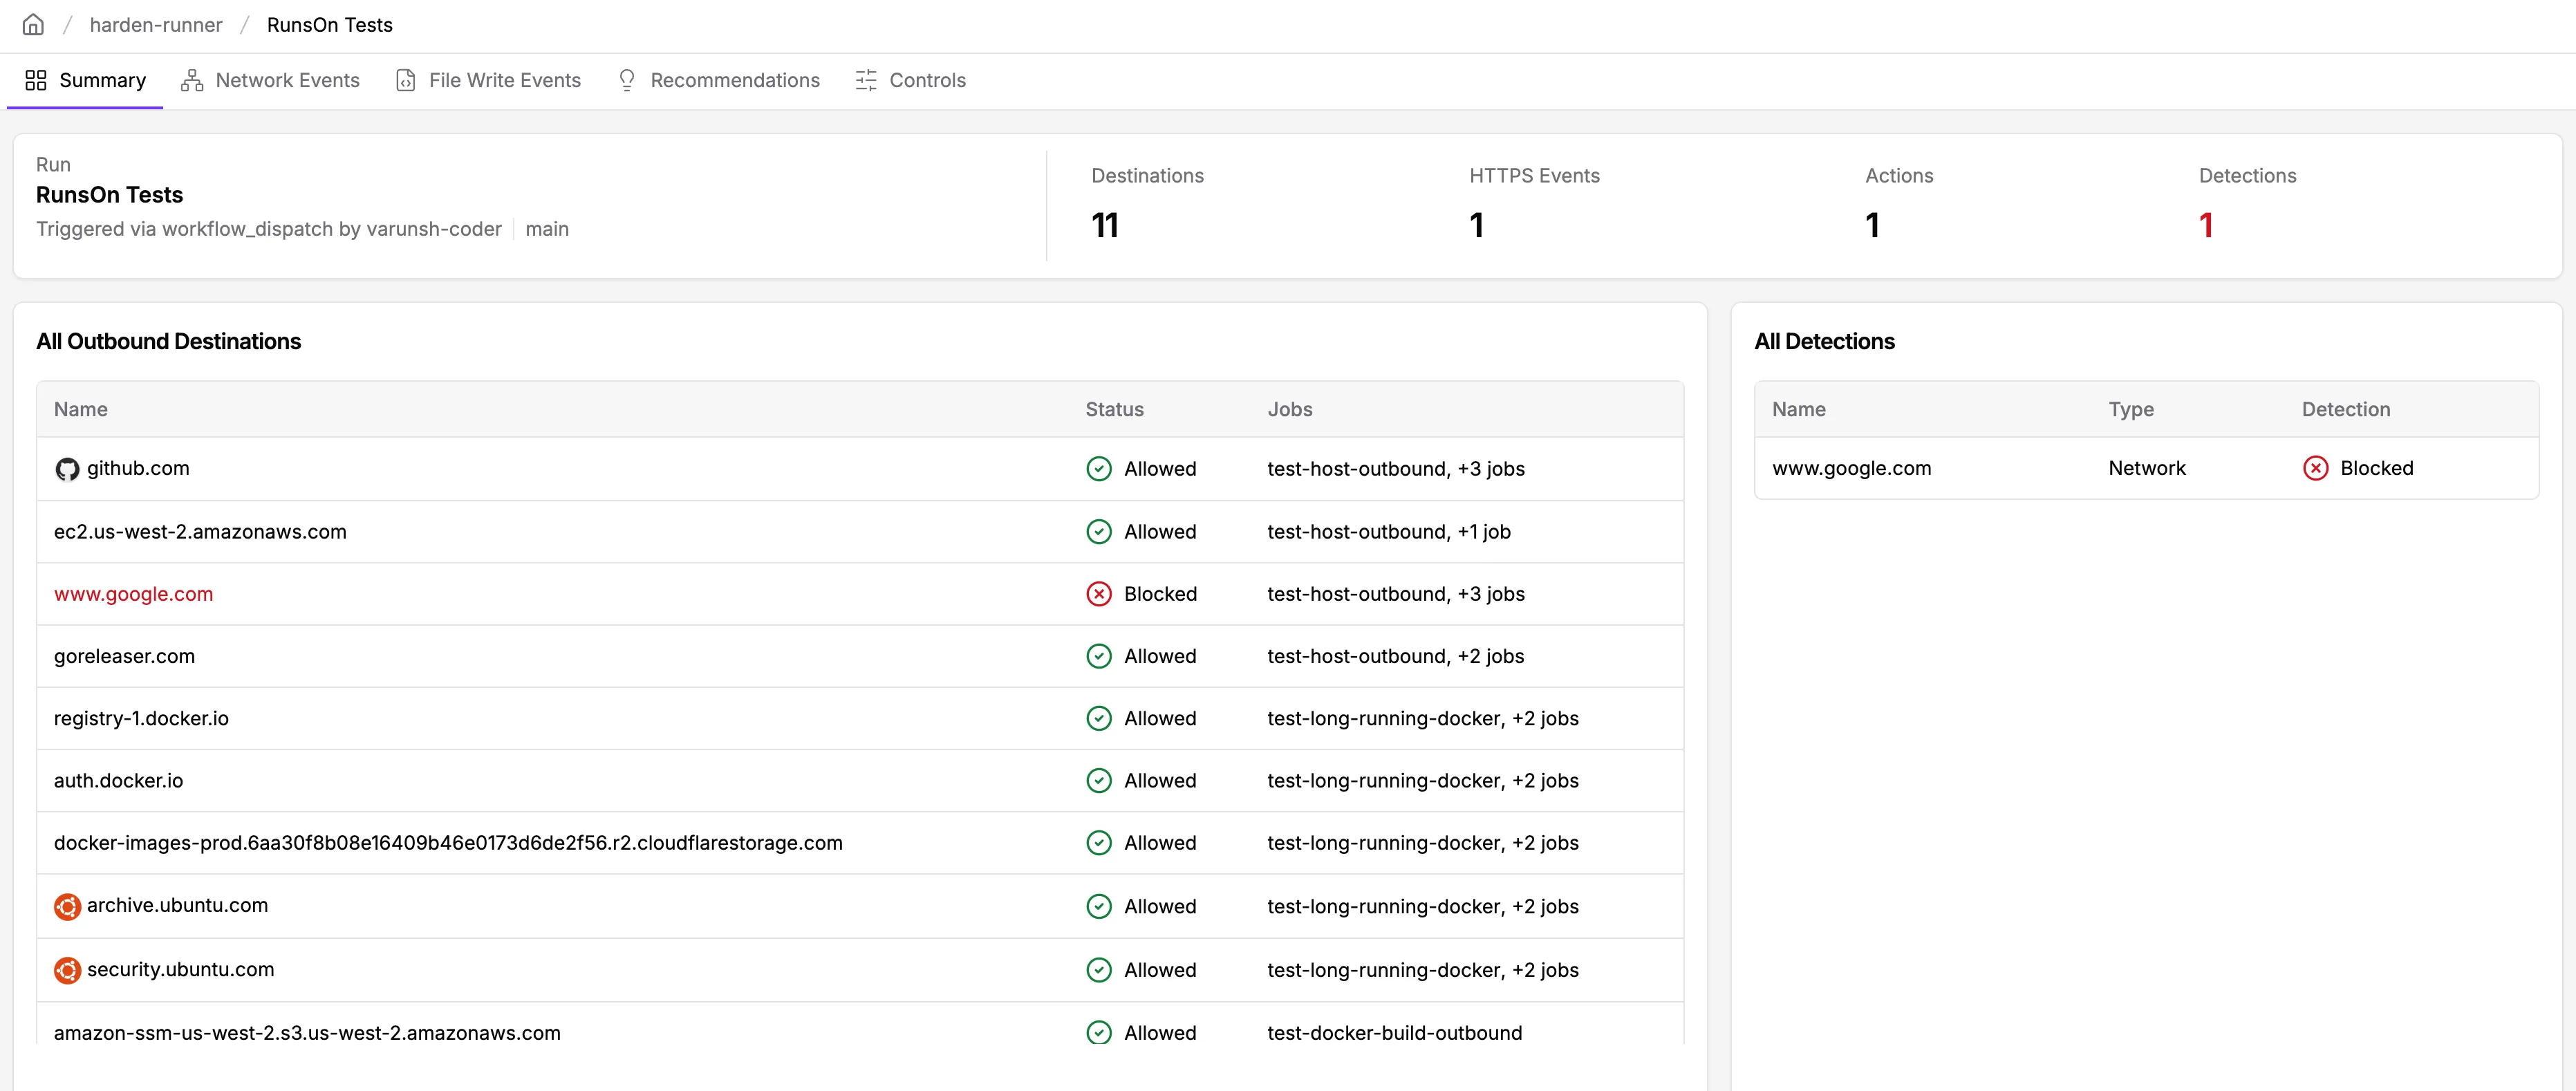The height and width of the screenshot is (1091, 2576).
Task: Click the RunsOn Tests breadcrumb entry
Action: (329, 24)
